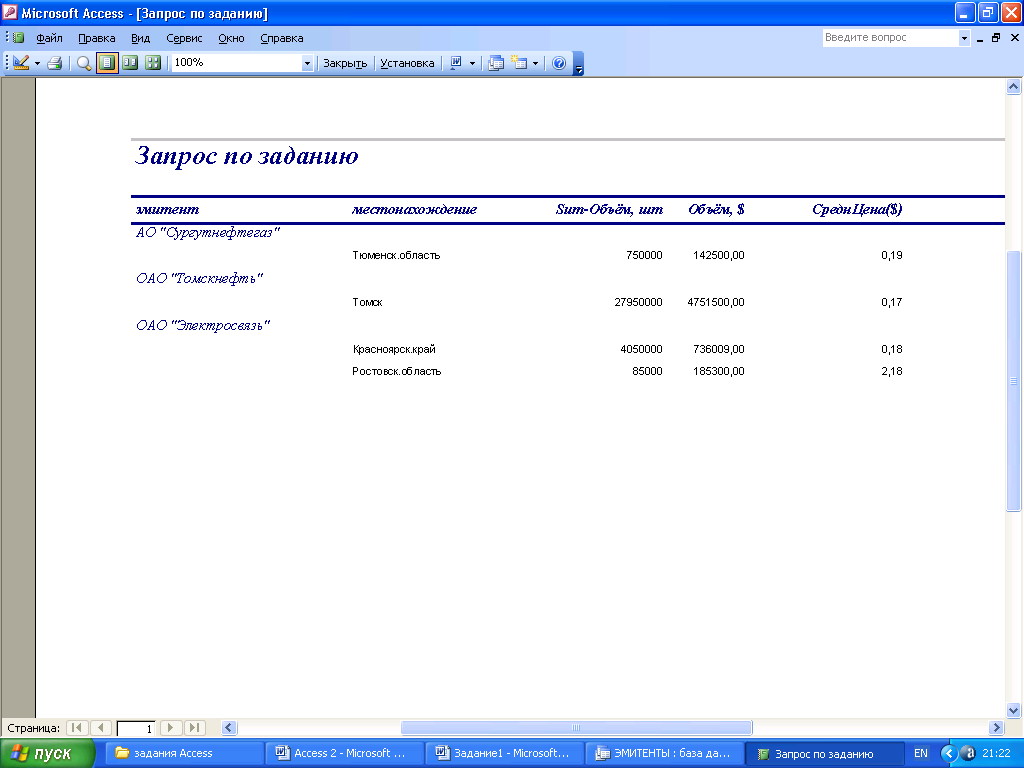Click emitter ОАО "Томскнефть"
This screenshot has width=1024, height=768.
[x=199, y=279]
